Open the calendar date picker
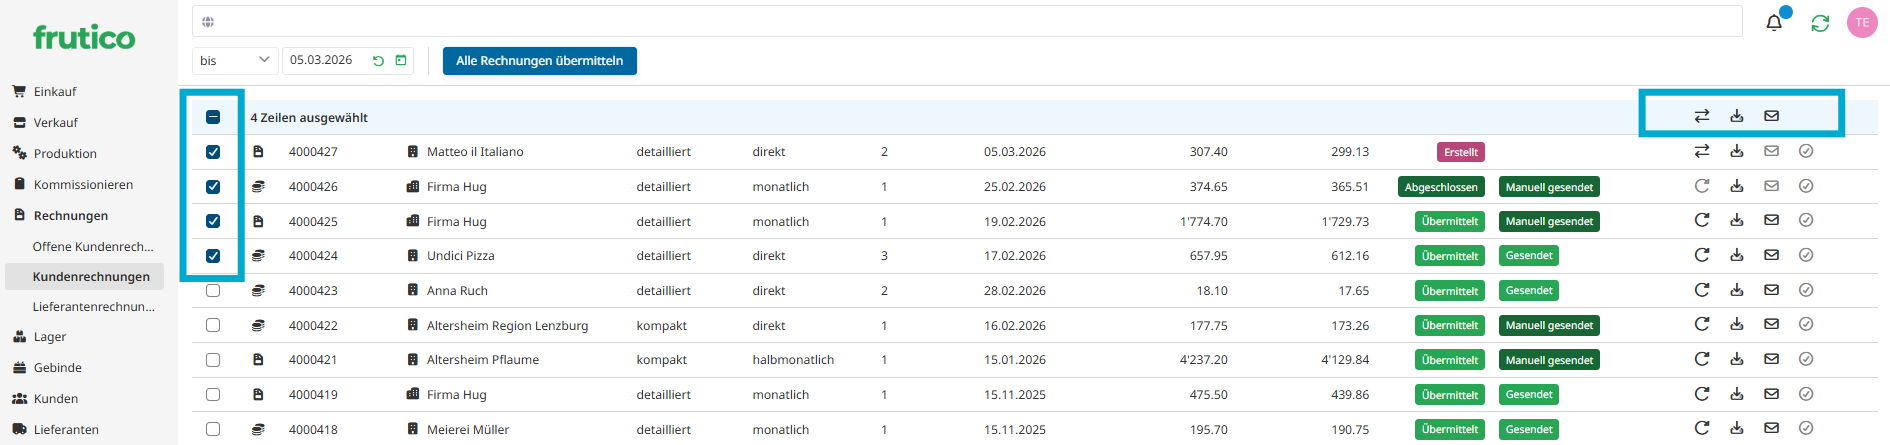The width and height of the screenshot is (1890, 445). (x=401, y=61)
